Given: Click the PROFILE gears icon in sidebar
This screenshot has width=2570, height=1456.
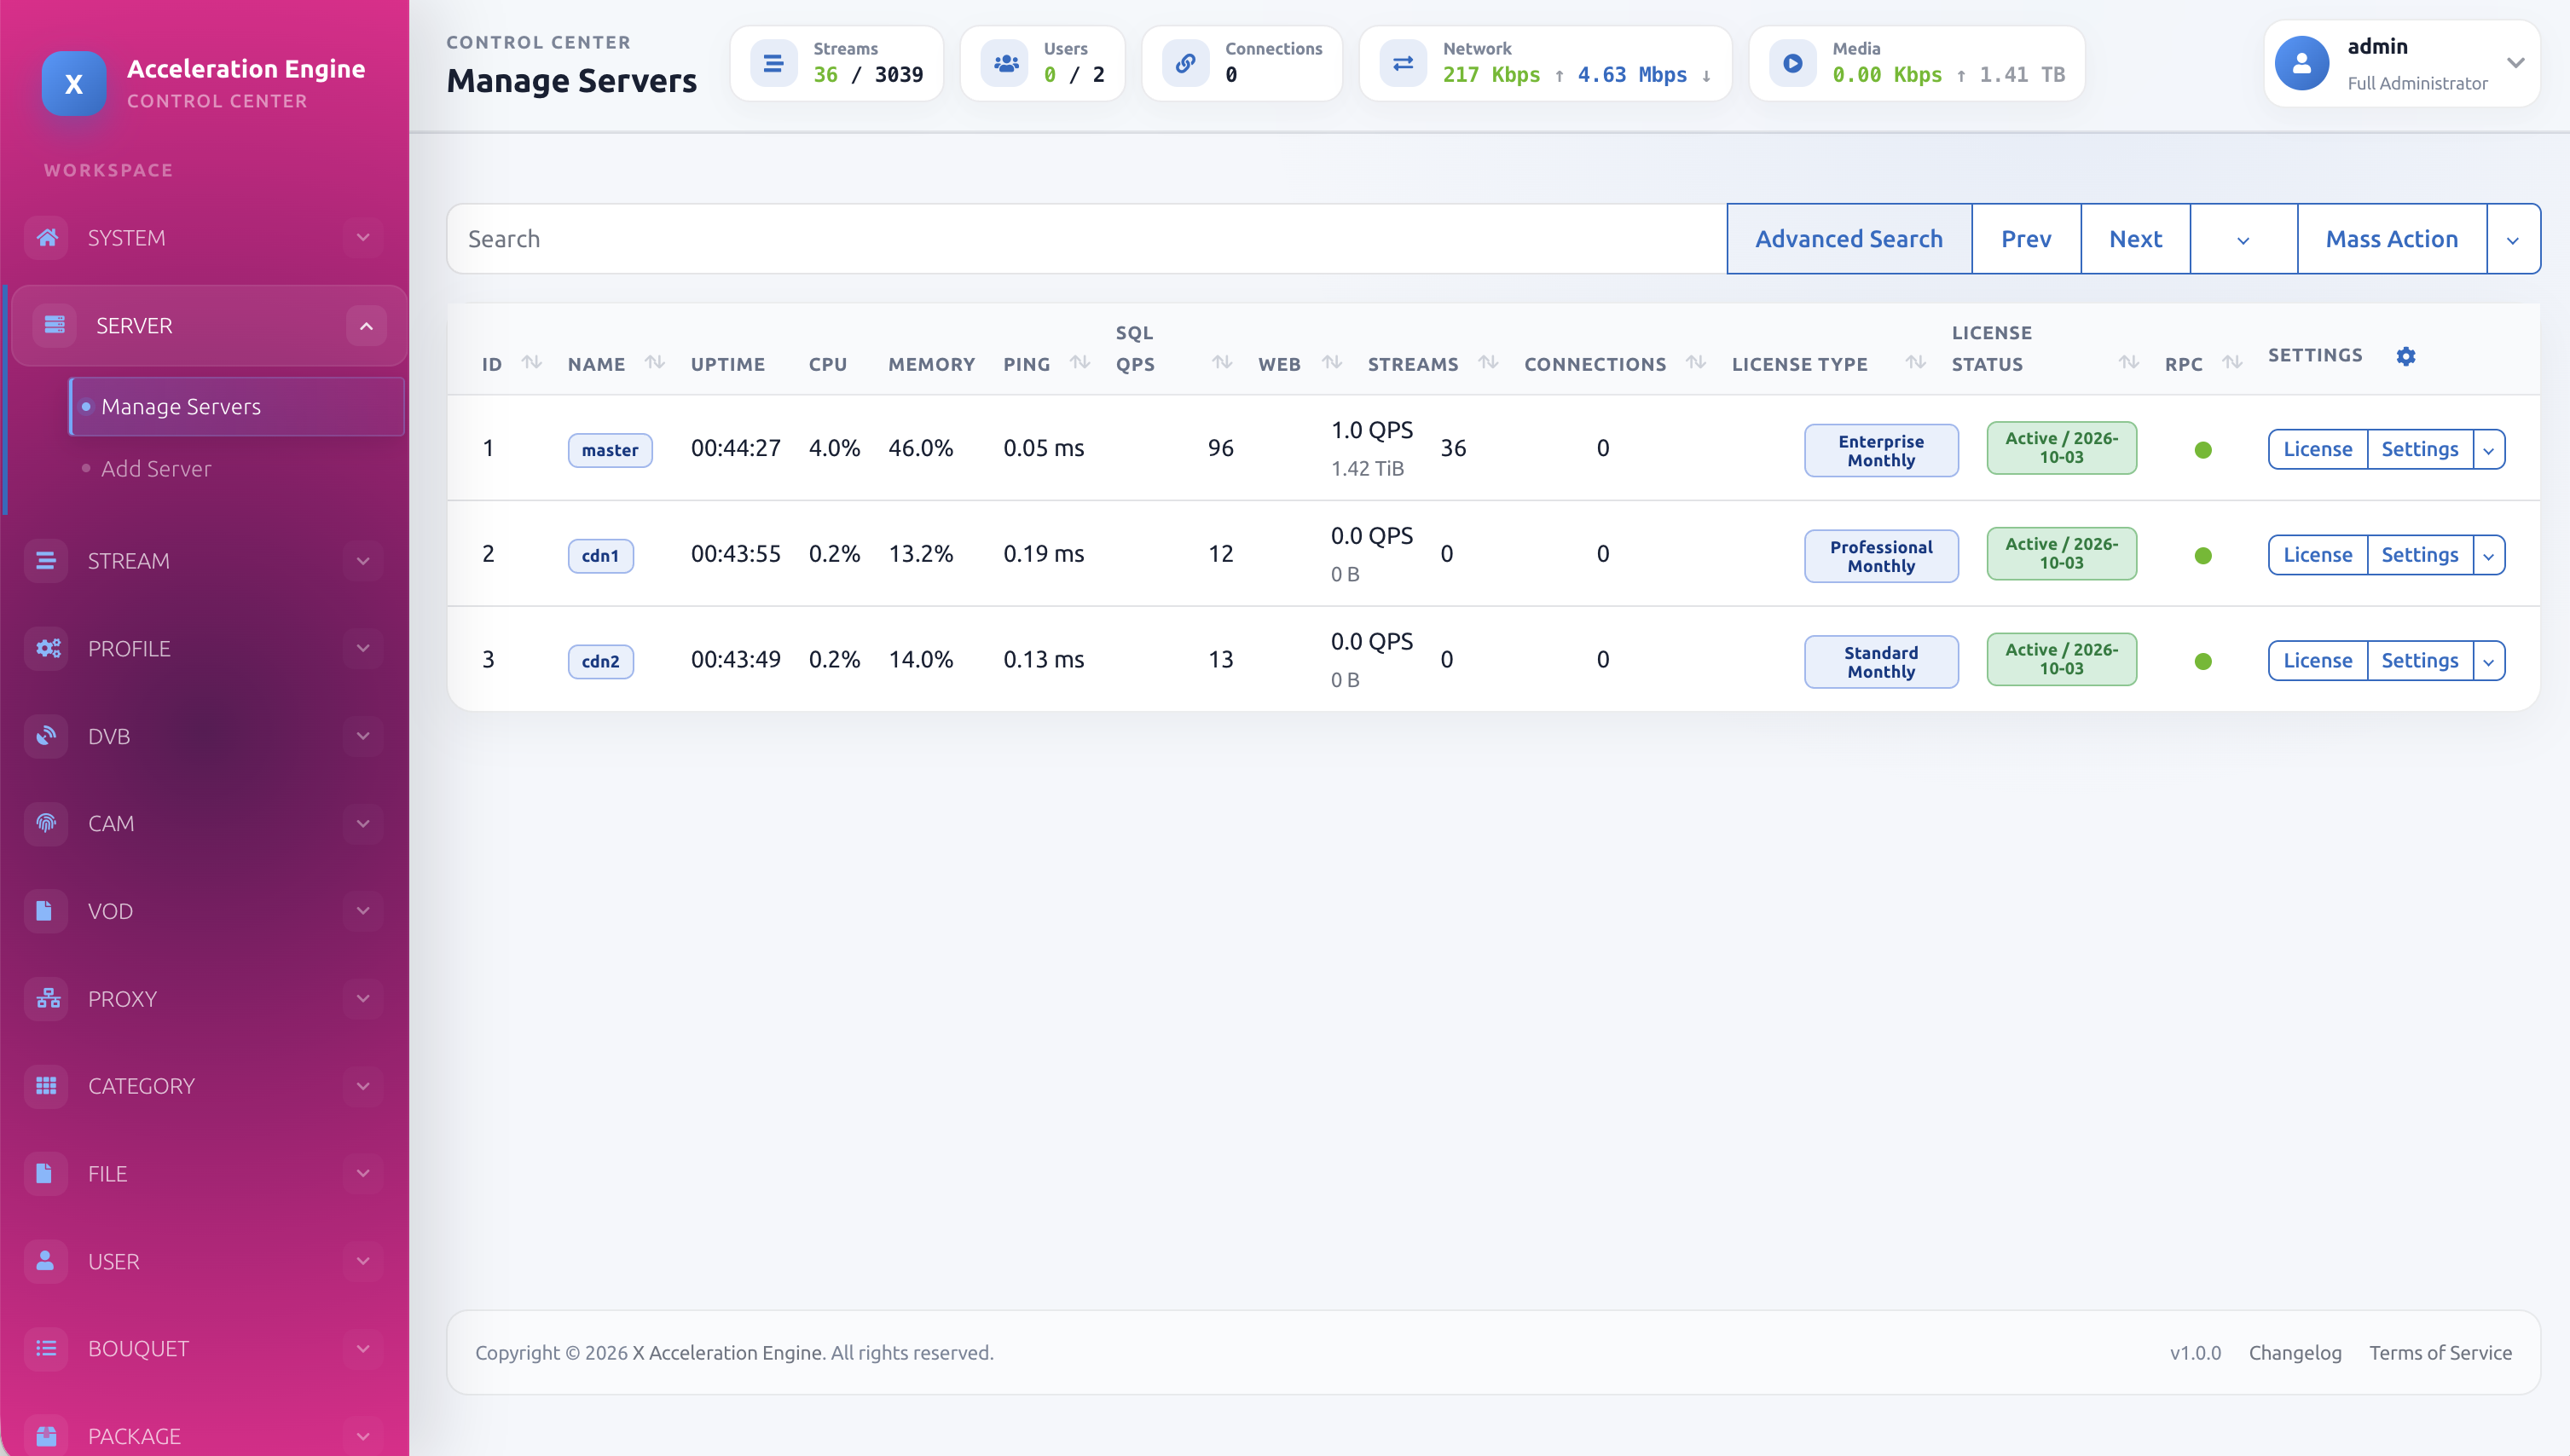Looking at the screenshot, I should (x=46, y=649).
